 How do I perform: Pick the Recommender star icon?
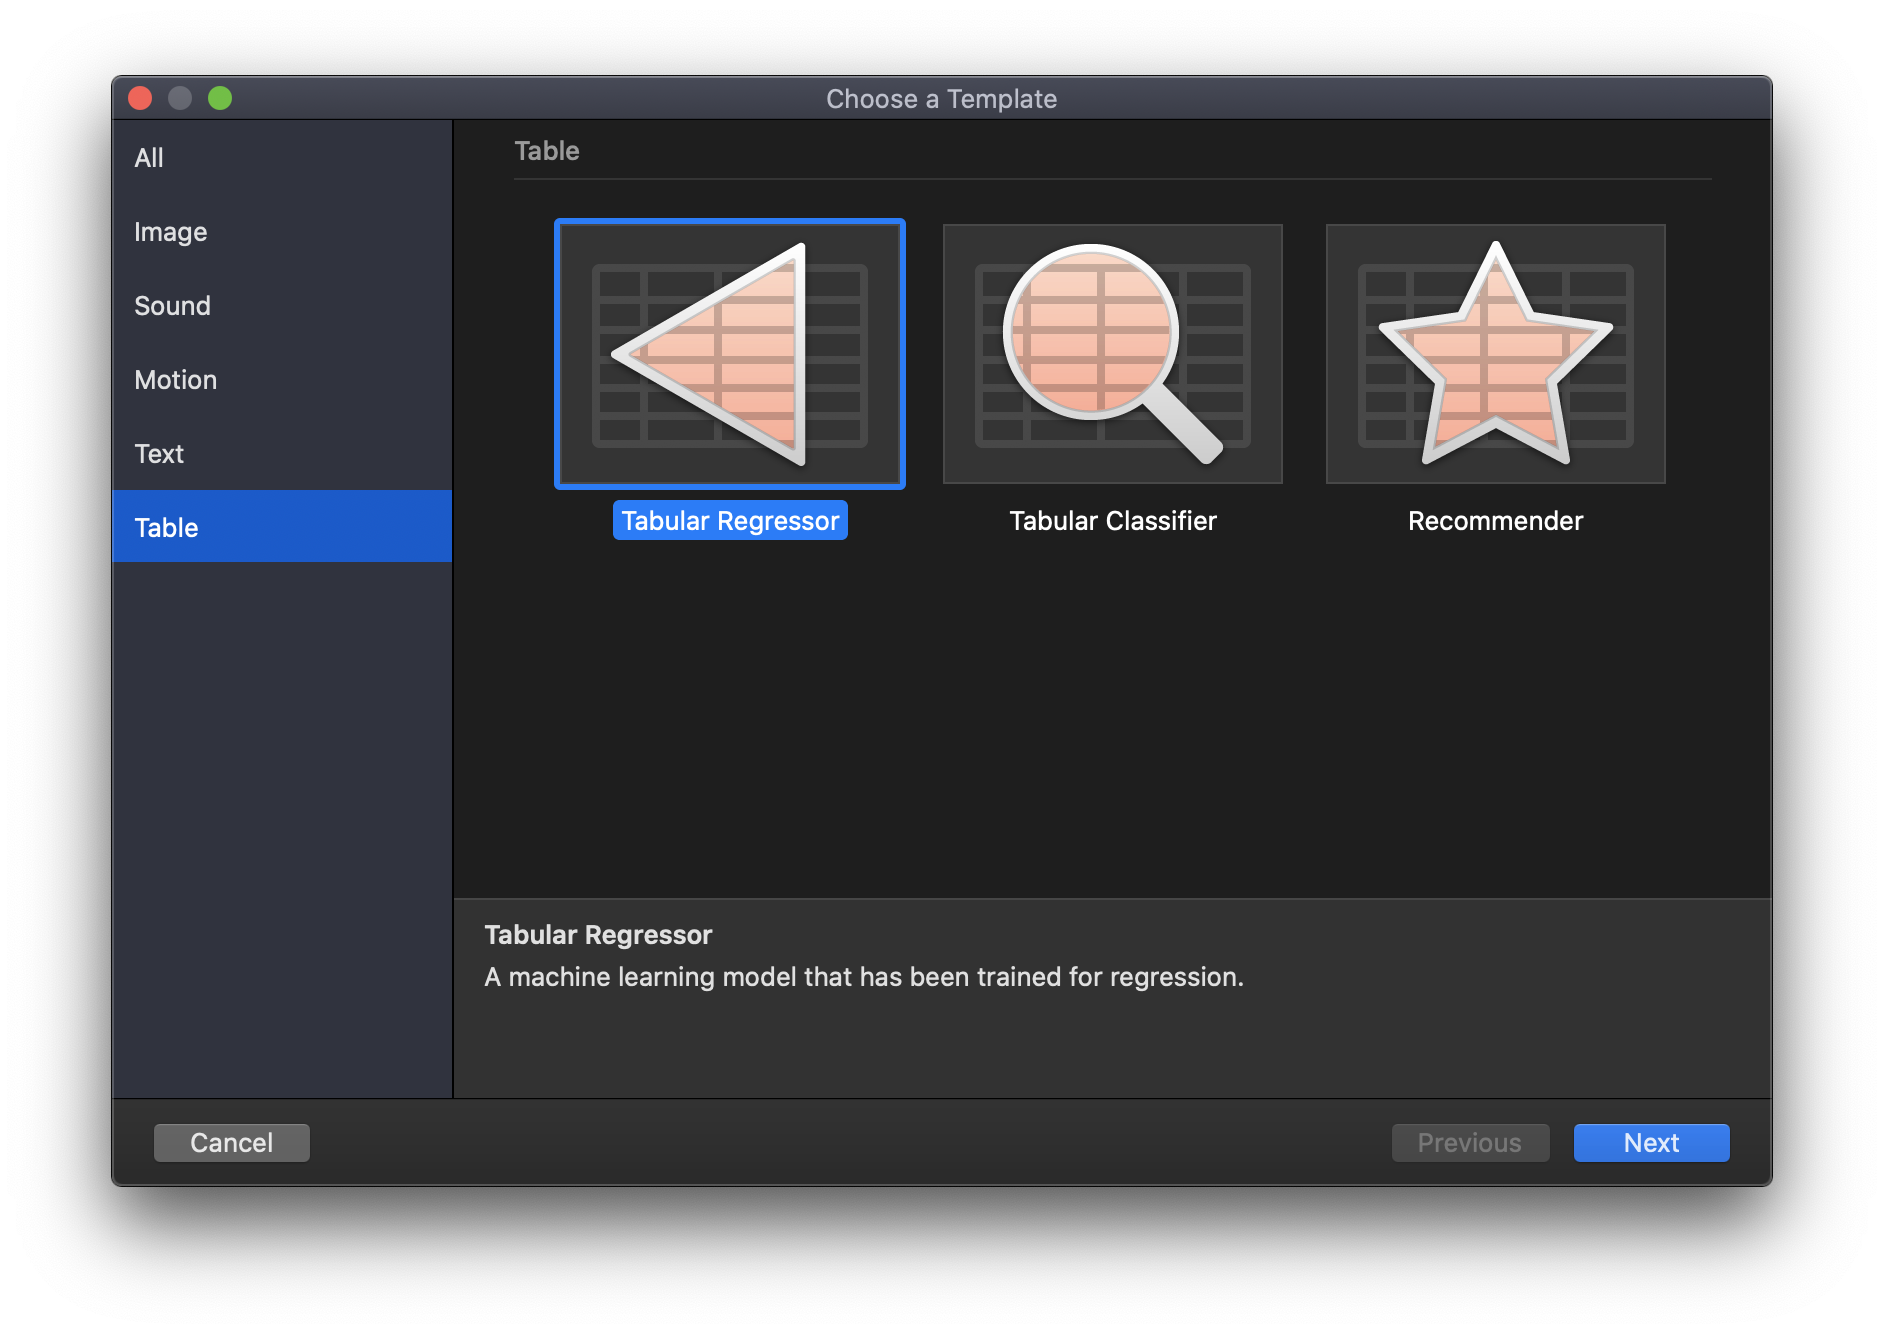click(1495, 354)
